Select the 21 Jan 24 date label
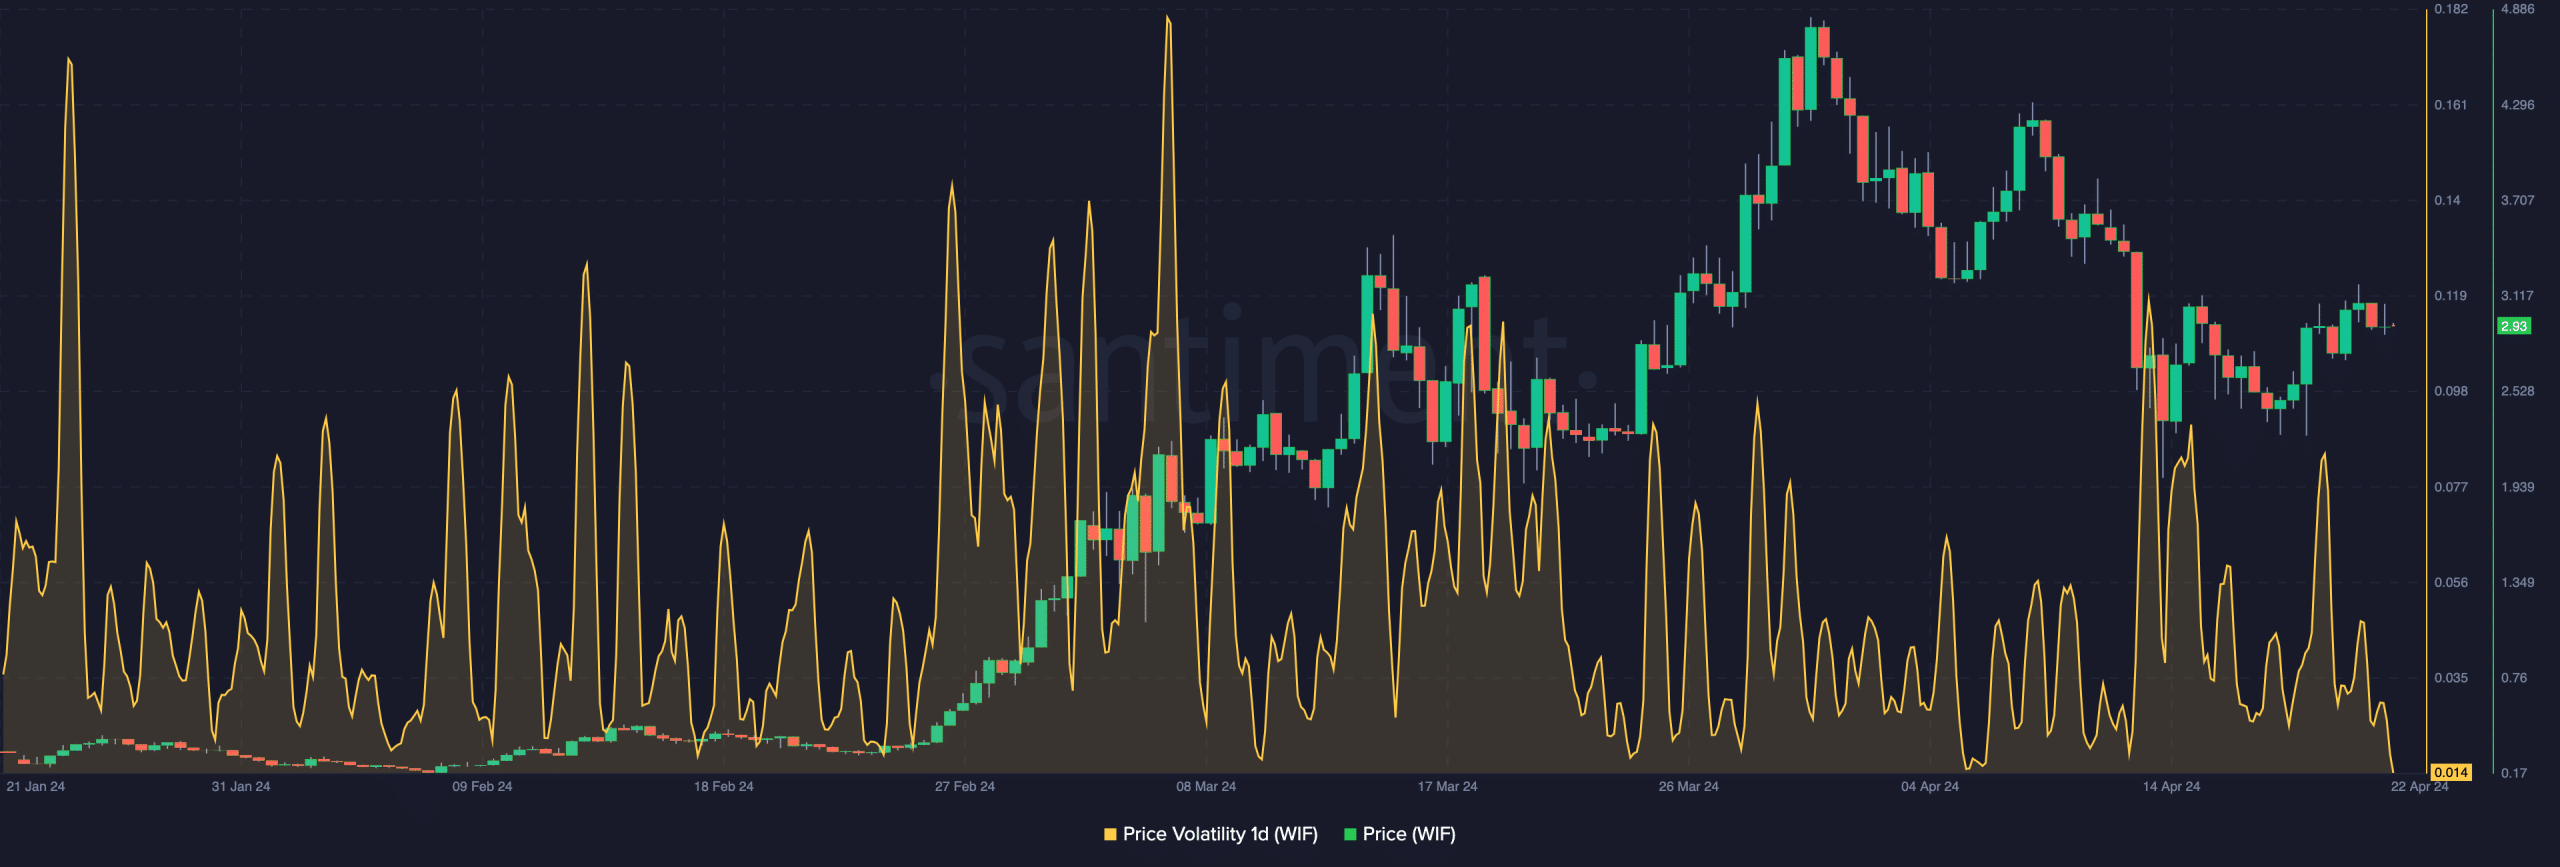This screenshot has width=2560, height=867. (x=36, y=786)
